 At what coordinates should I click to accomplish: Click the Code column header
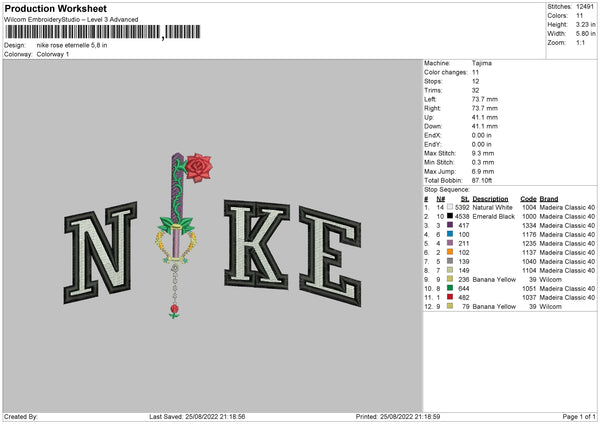click(x=528, y=199)
